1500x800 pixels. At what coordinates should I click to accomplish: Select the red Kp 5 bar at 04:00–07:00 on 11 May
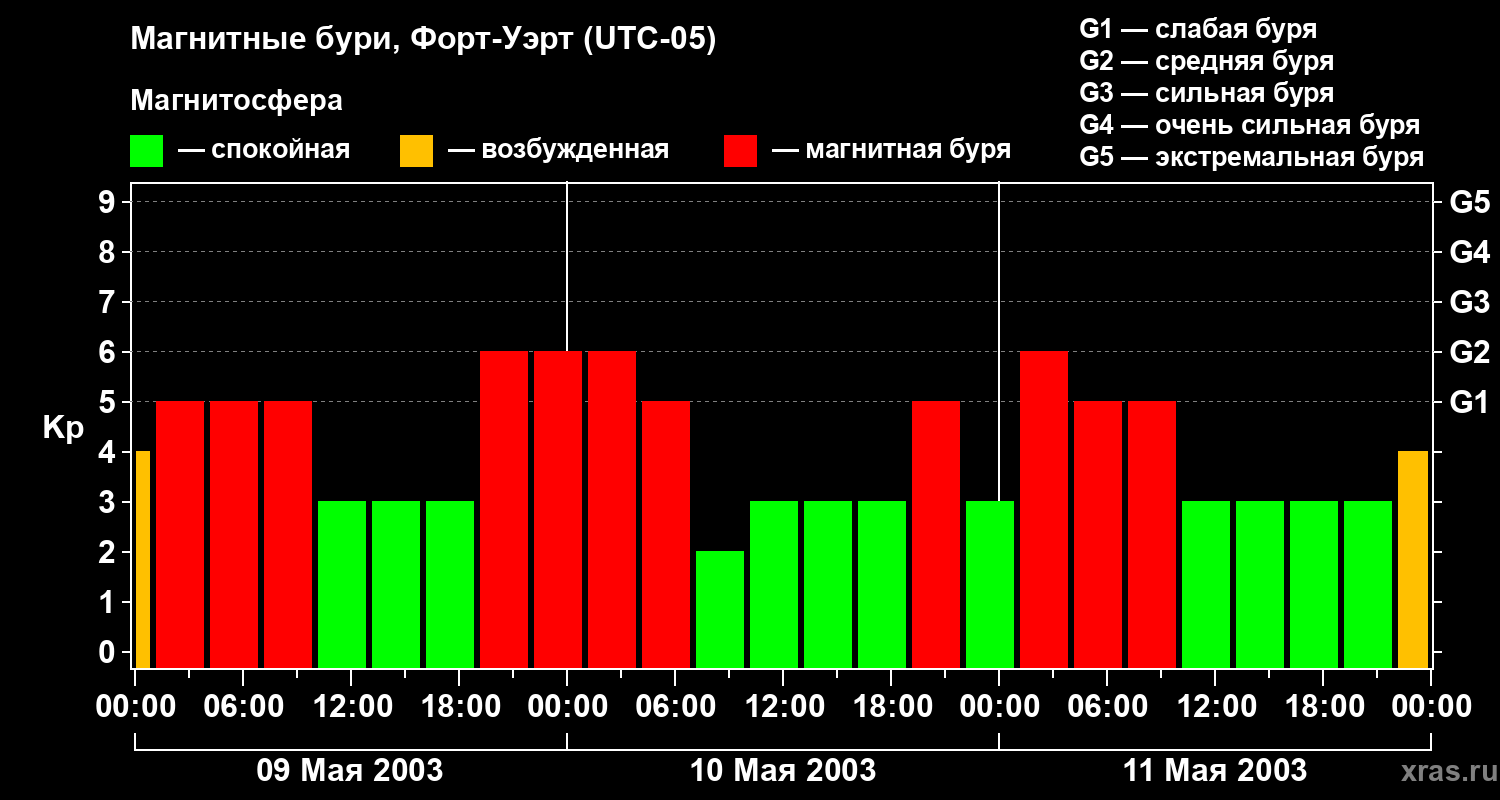point(1098,535)
